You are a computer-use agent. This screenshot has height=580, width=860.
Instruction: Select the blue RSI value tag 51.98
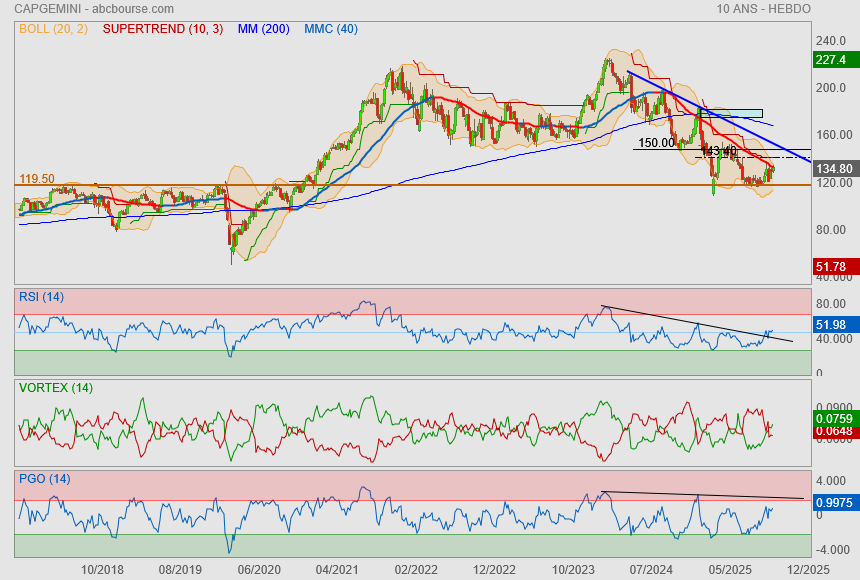(x=831, y=324)
